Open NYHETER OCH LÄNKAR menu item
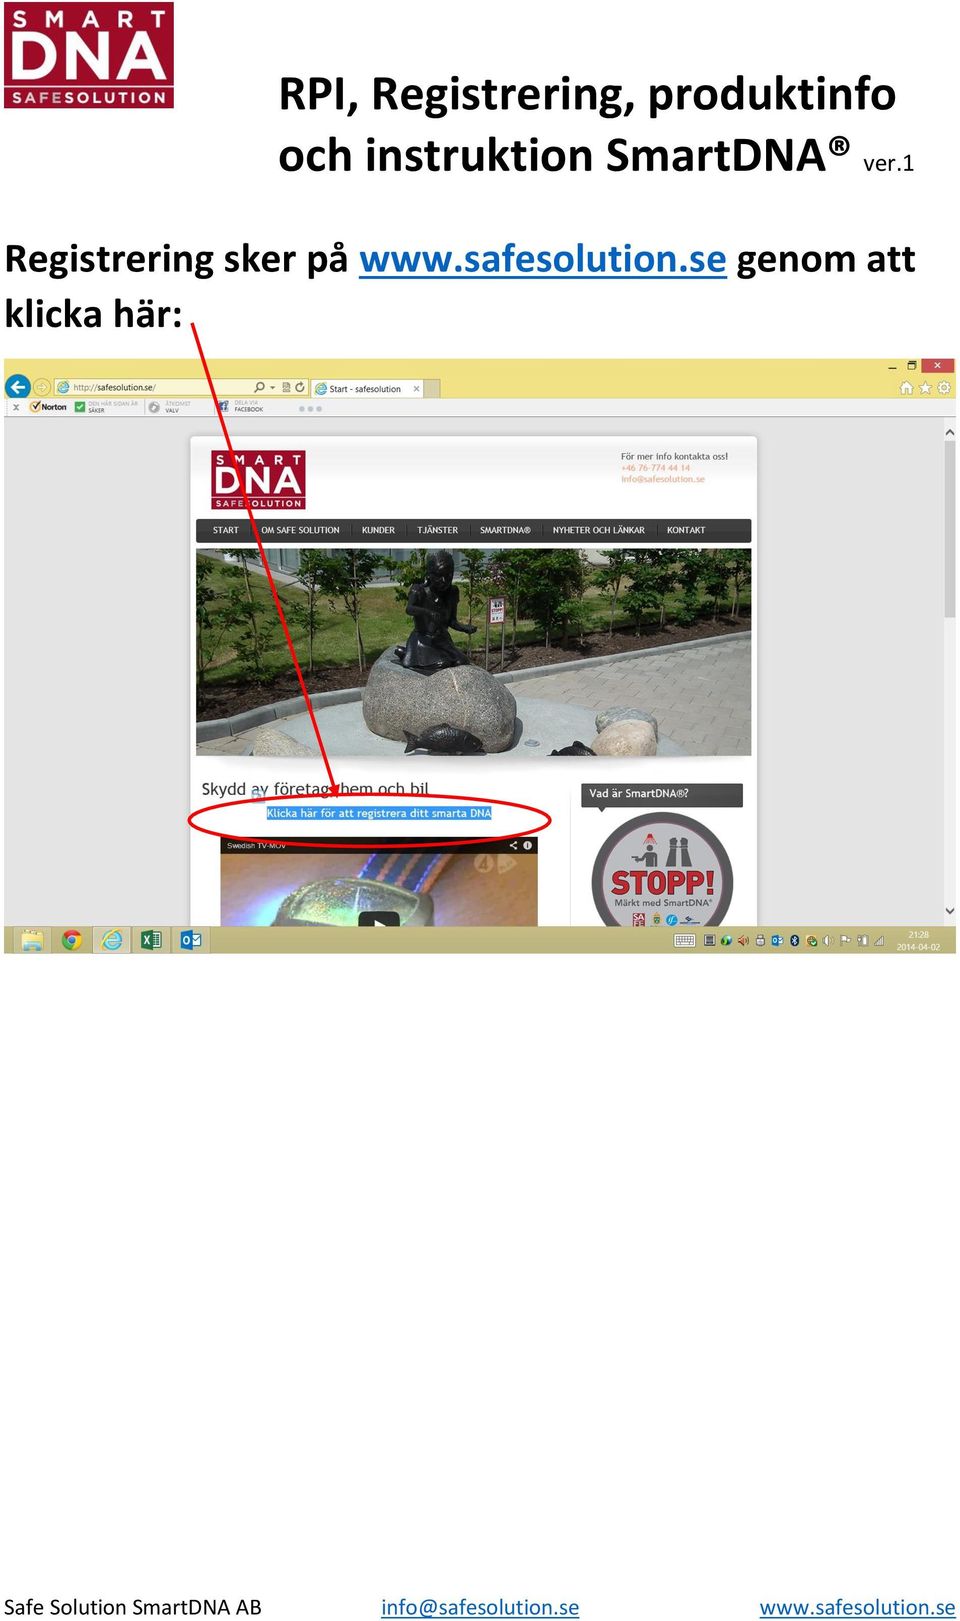 point(598,530)
